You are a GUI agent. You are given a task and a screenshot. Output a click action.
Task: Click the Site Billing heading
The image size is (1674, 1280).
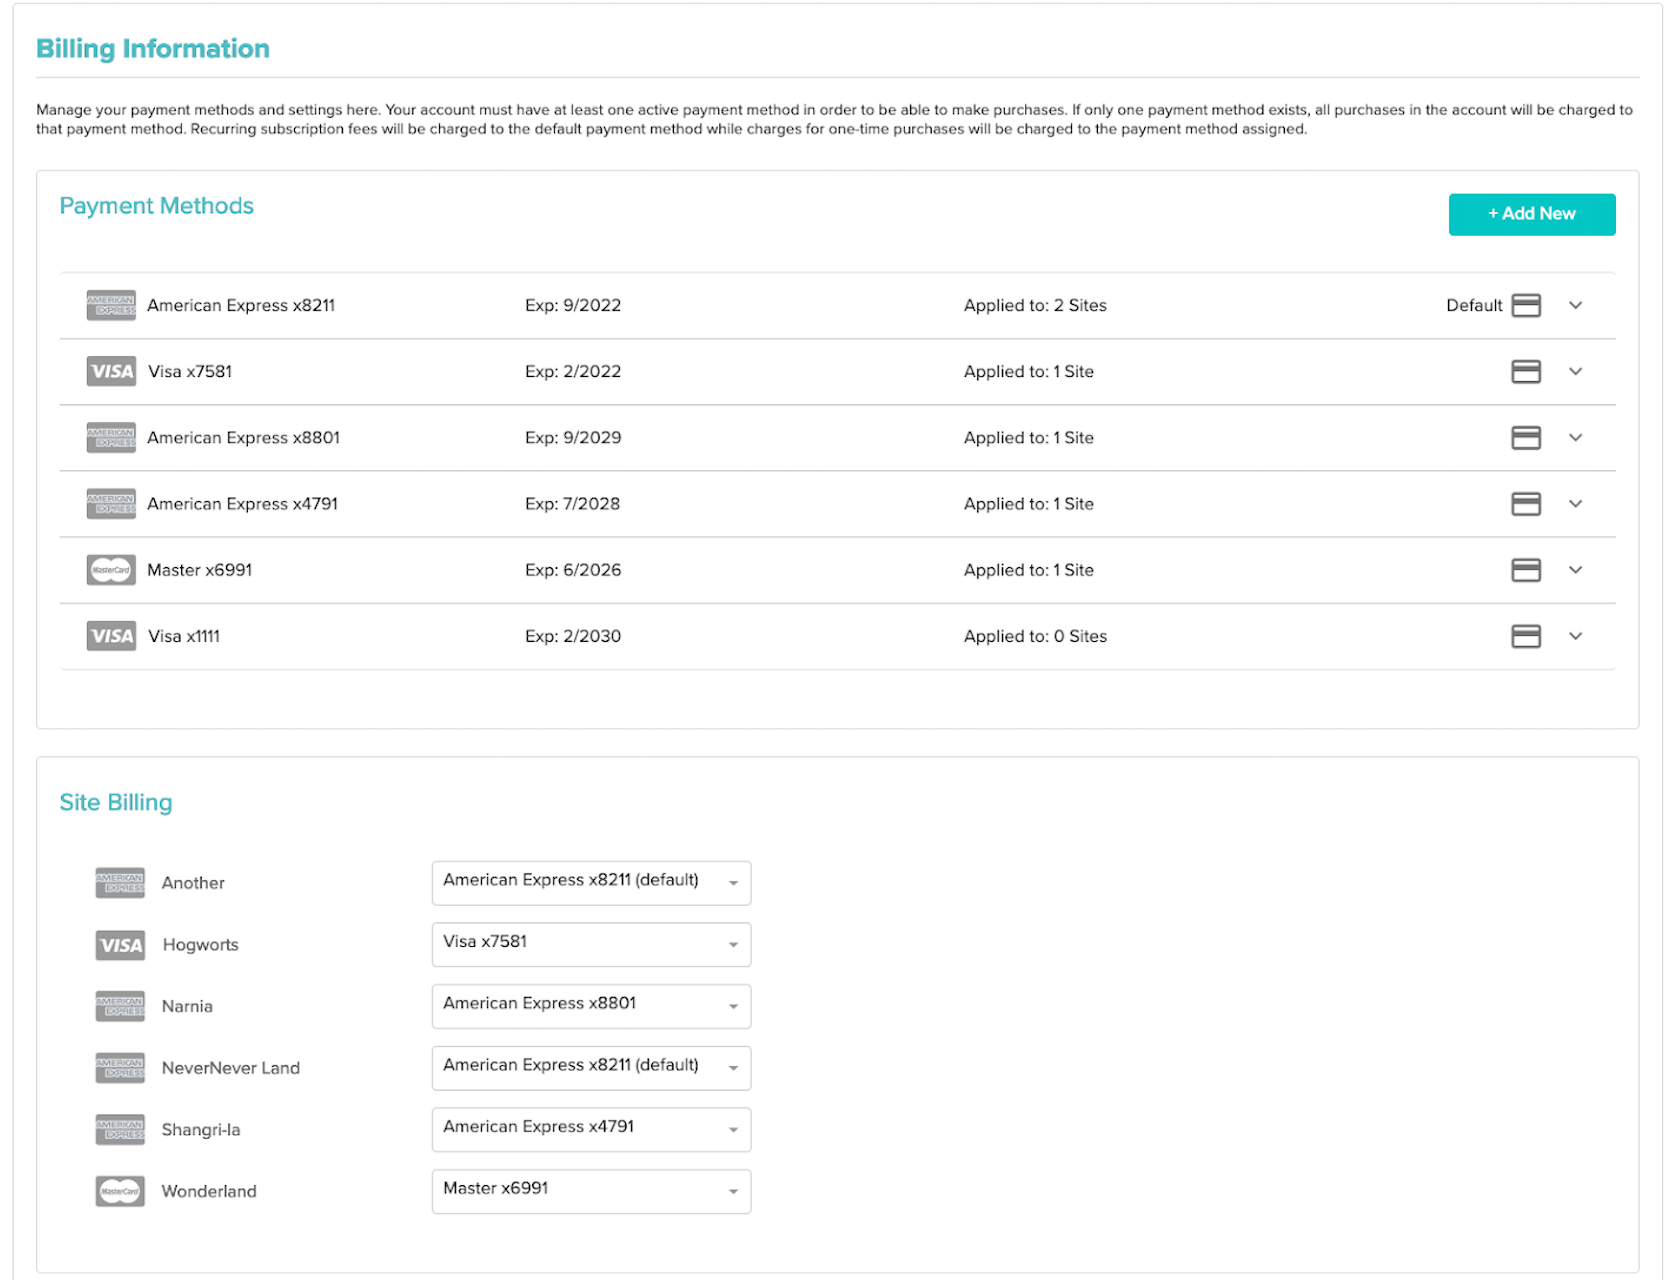point(116,803)
